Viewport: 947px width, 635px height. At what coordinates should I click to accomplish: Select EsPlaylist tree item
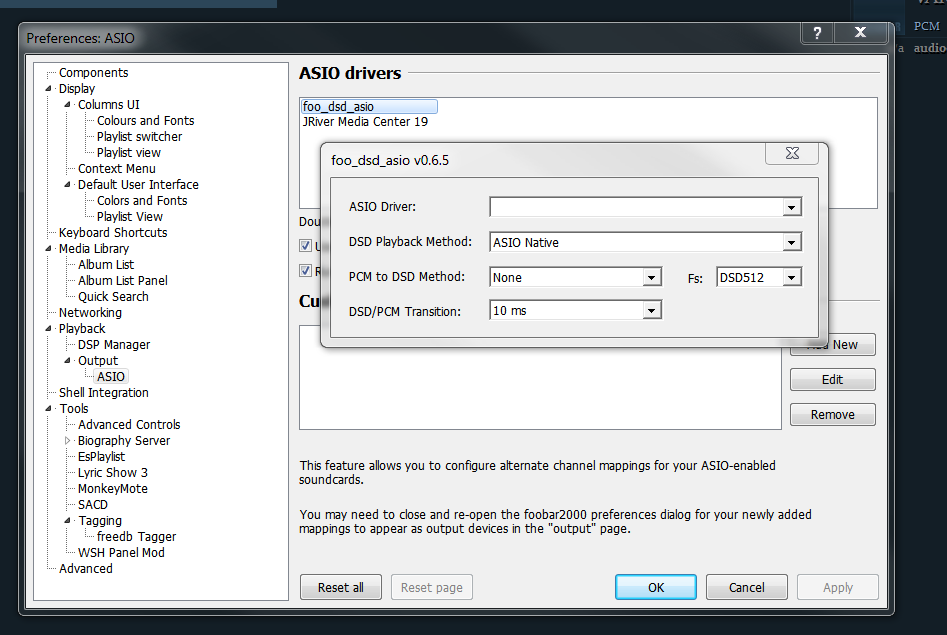101,457
